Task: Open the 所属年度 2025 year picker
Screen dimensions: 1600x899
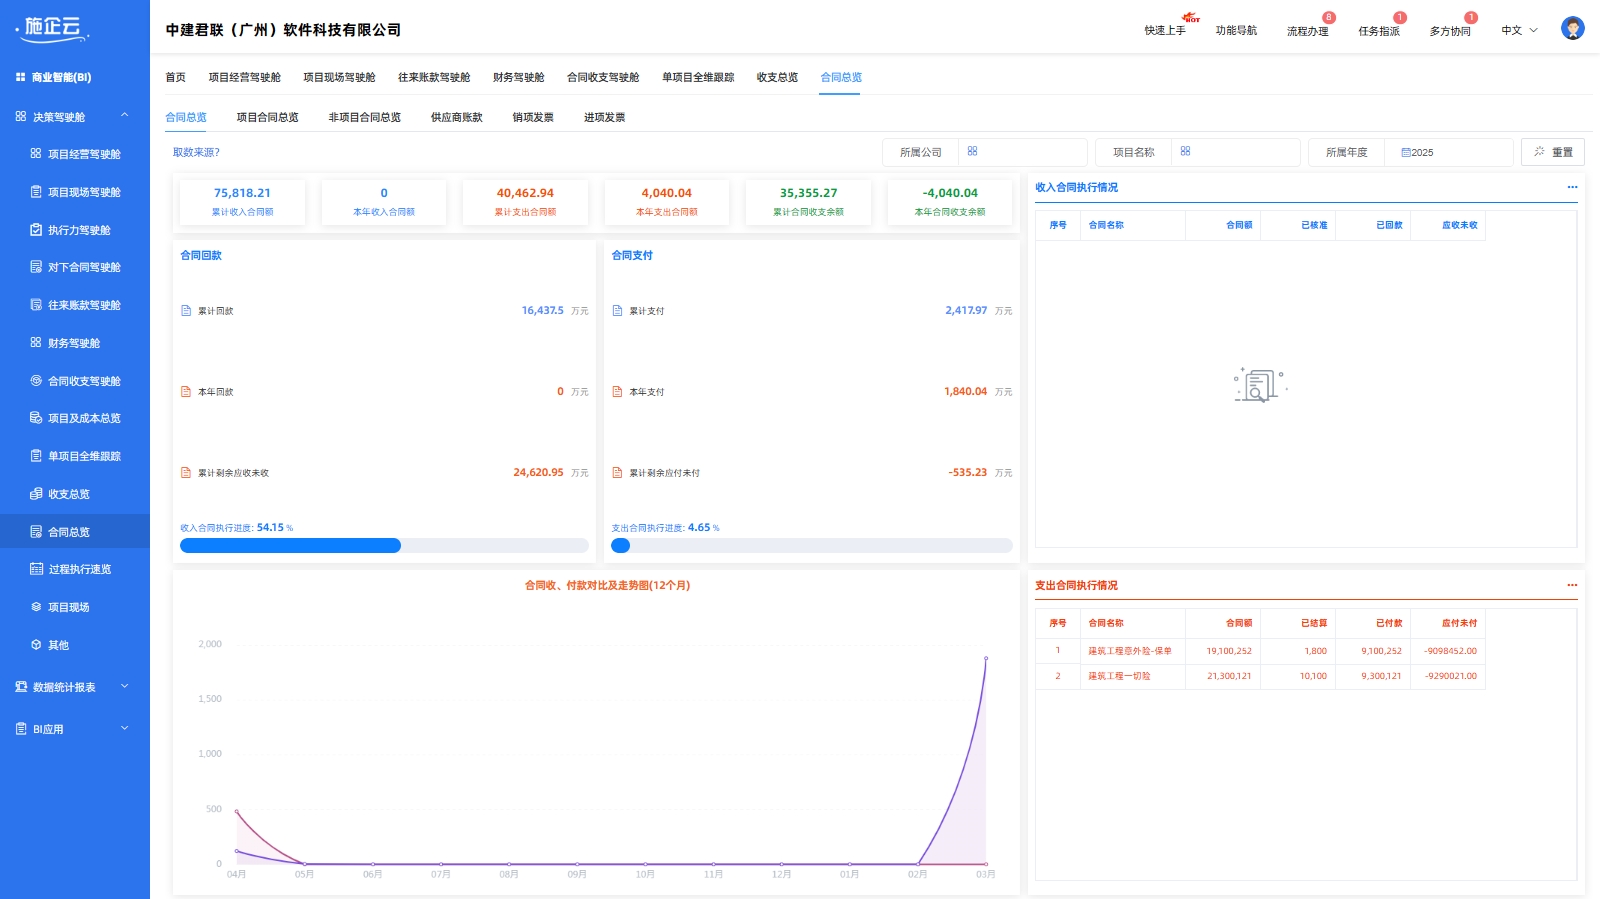Action: tap(1448, 152)
